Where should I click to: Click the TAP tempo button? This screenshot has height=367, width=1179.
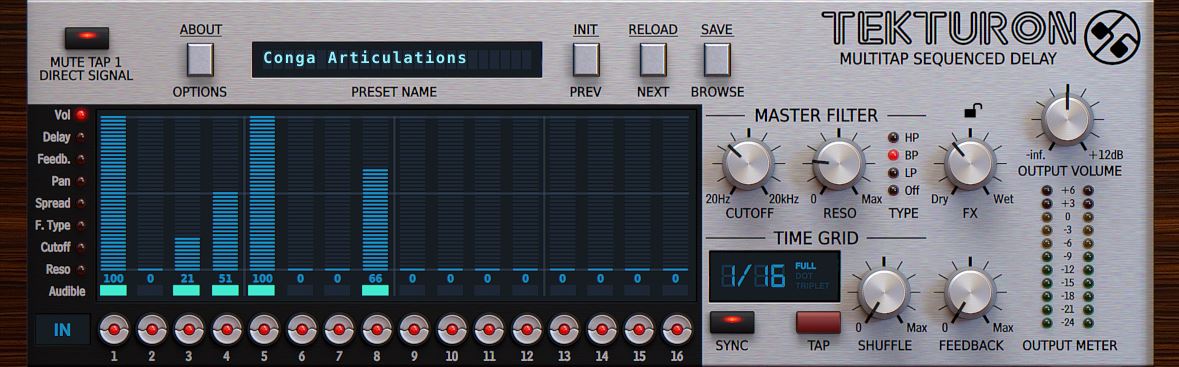818,323
